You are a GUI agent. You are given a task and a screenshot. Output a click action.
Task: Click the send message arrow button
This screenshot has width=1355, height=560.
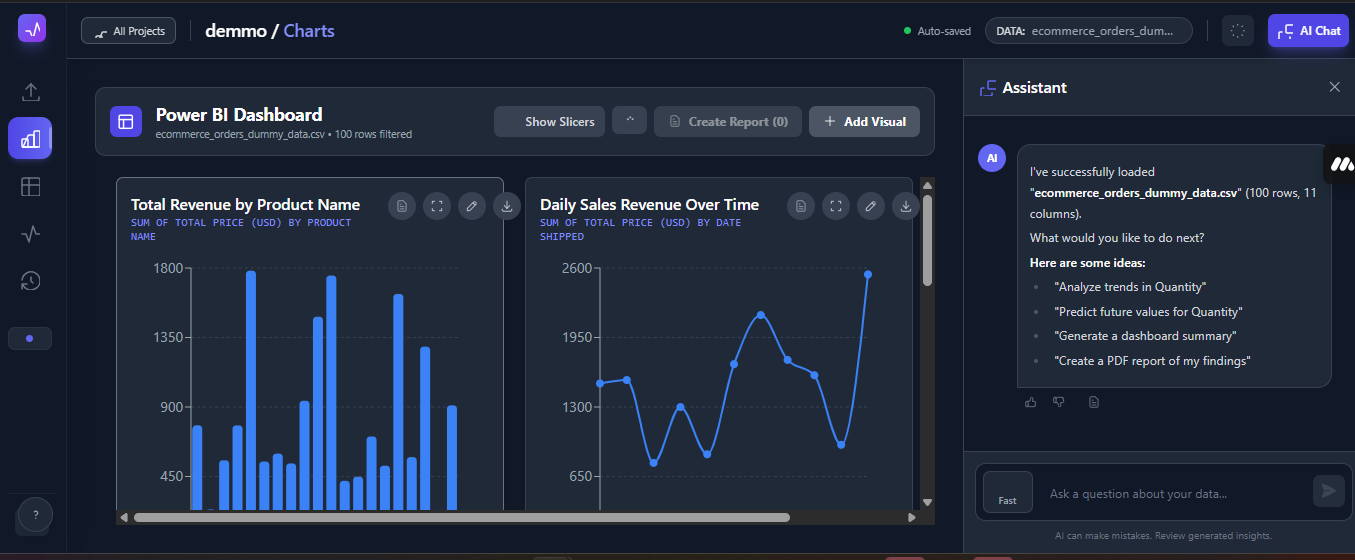1328,491
